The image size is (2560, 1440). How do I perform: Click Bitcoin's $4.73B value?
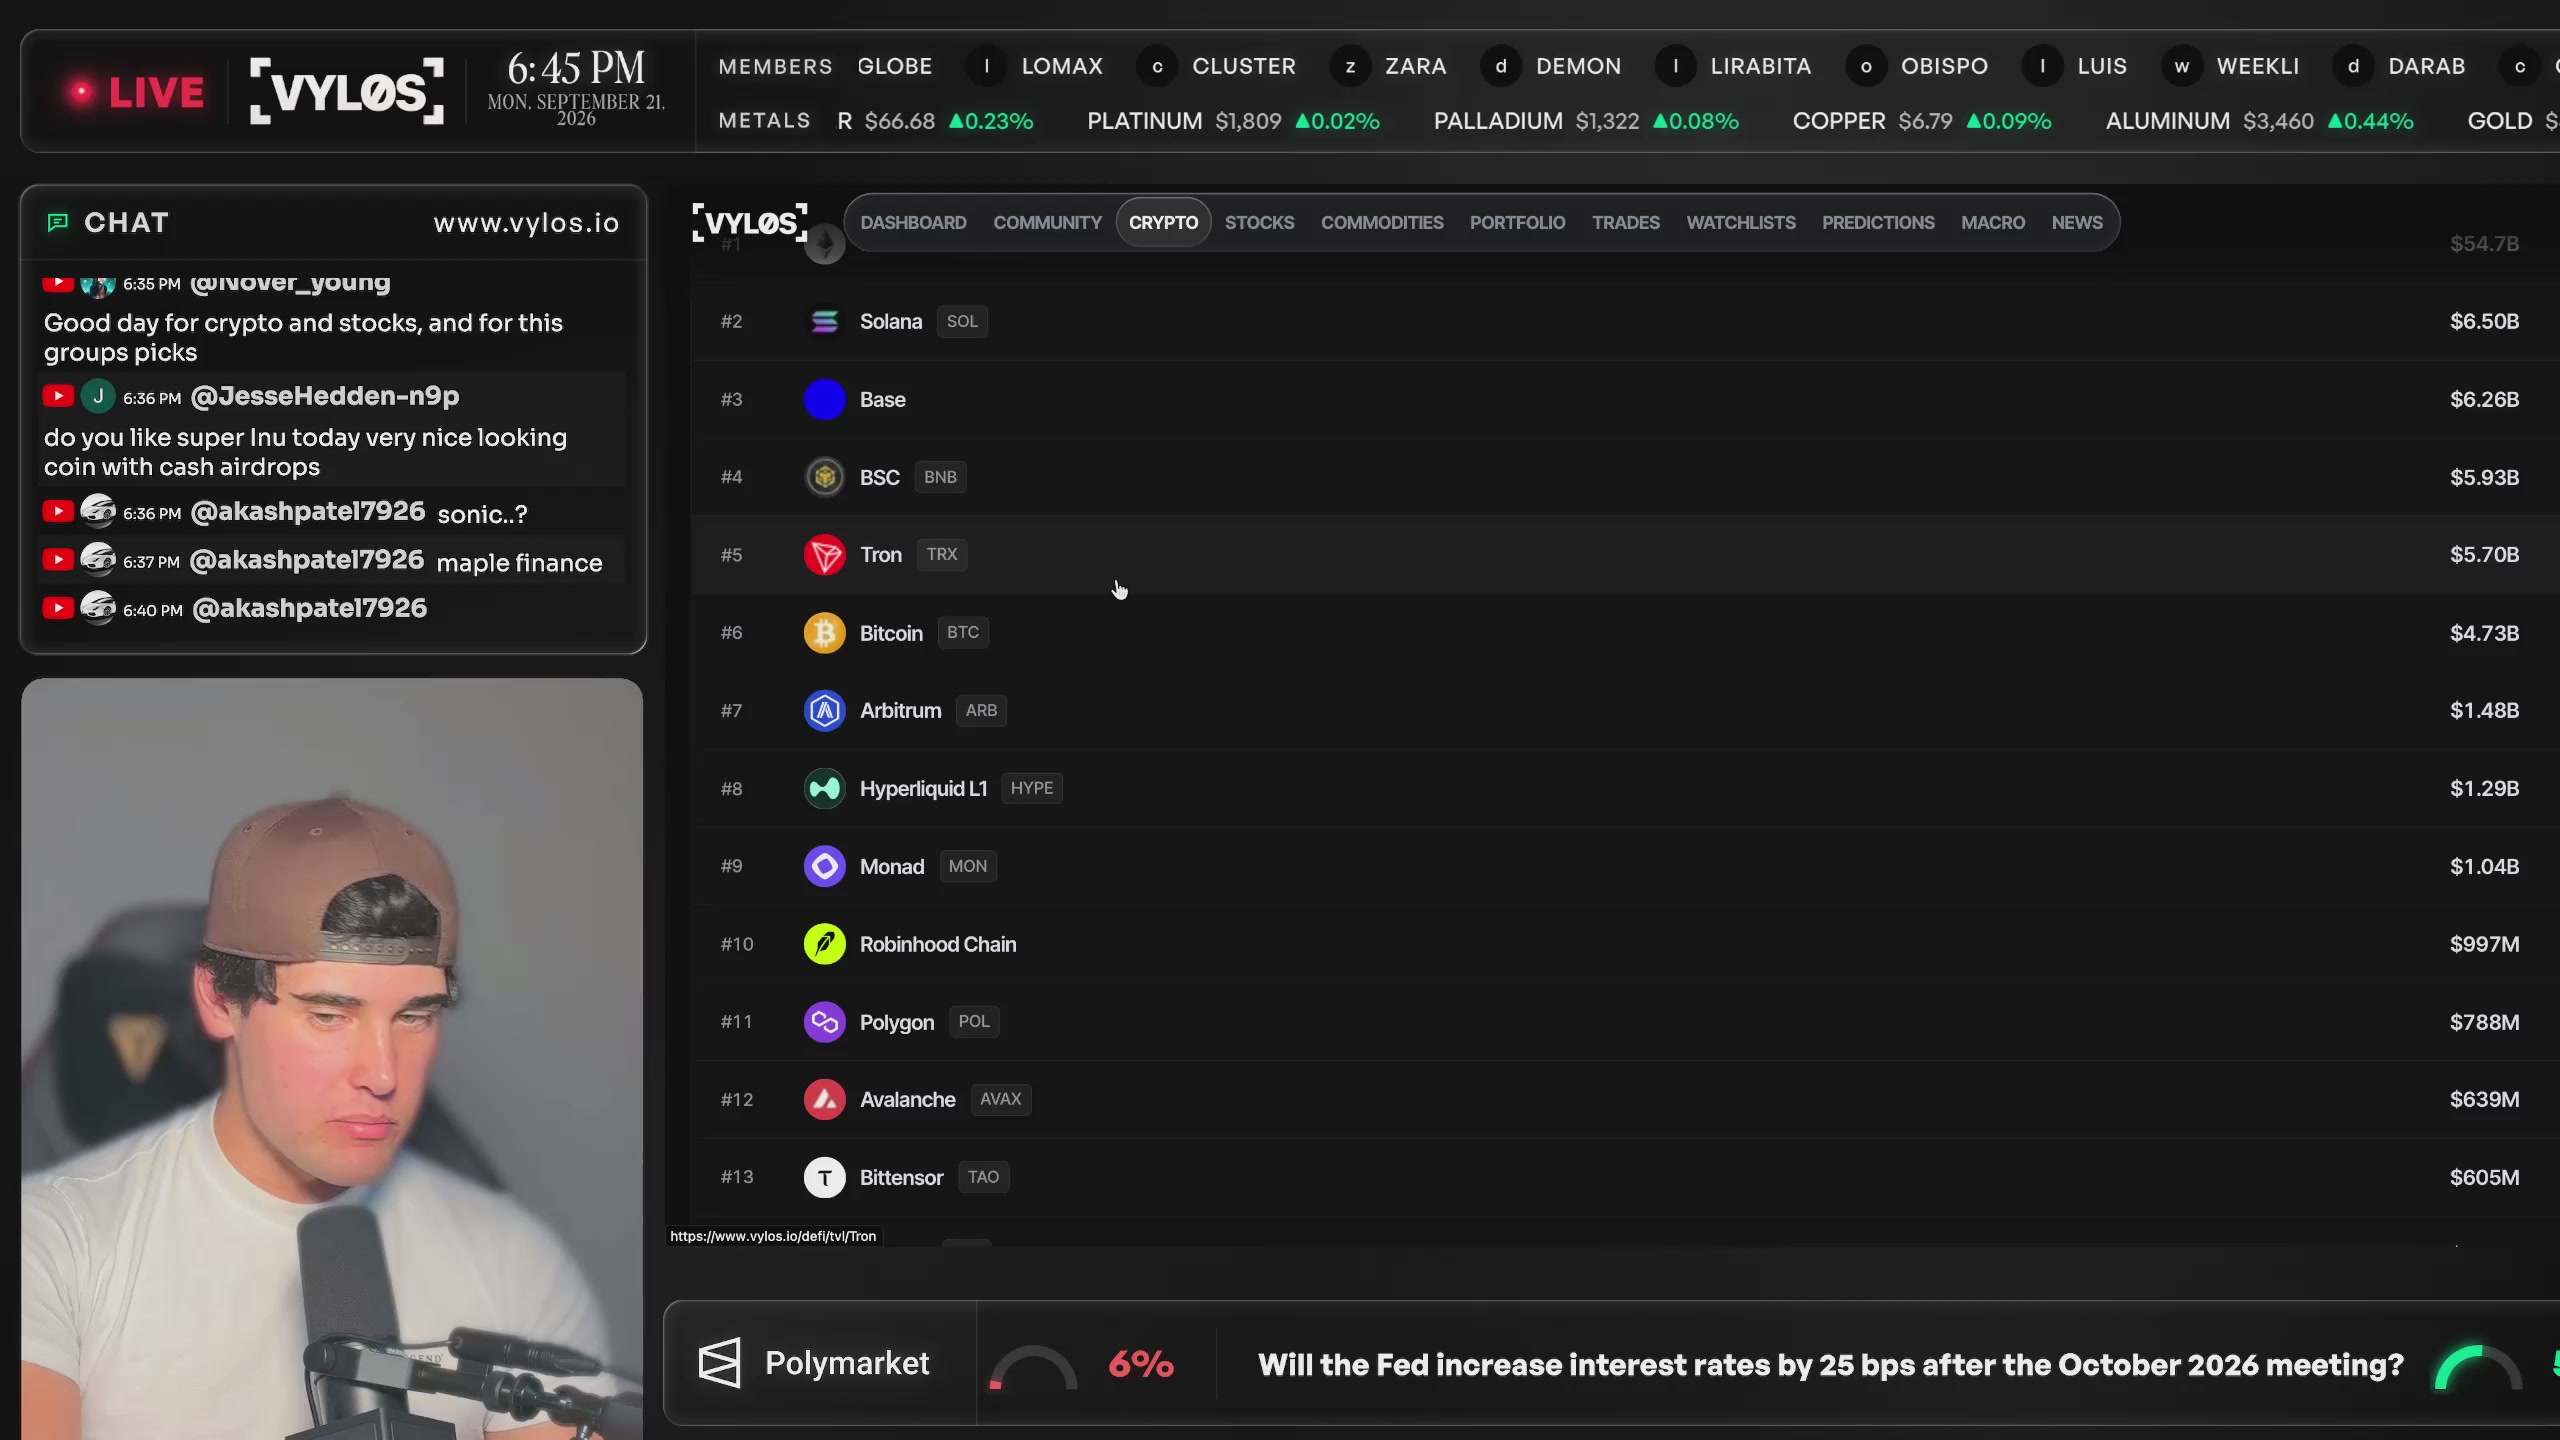(2484, 633)
